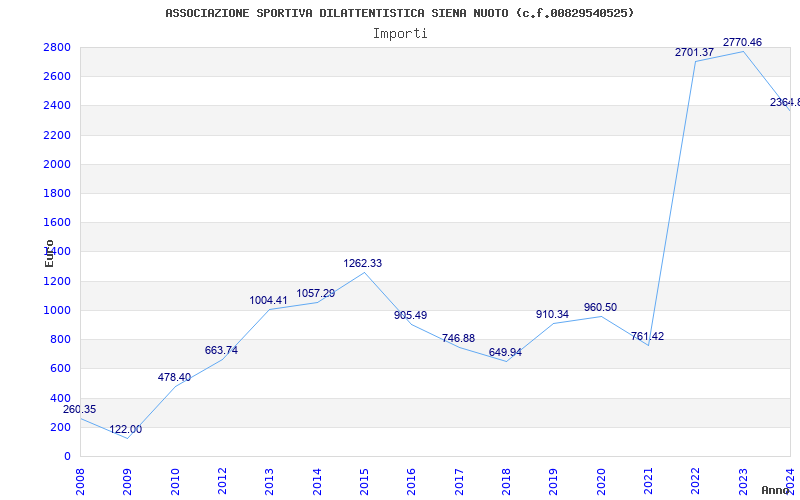Click the 2021 year axis label
The width and height of the screenshot is (800, 500).
(648, 482)
